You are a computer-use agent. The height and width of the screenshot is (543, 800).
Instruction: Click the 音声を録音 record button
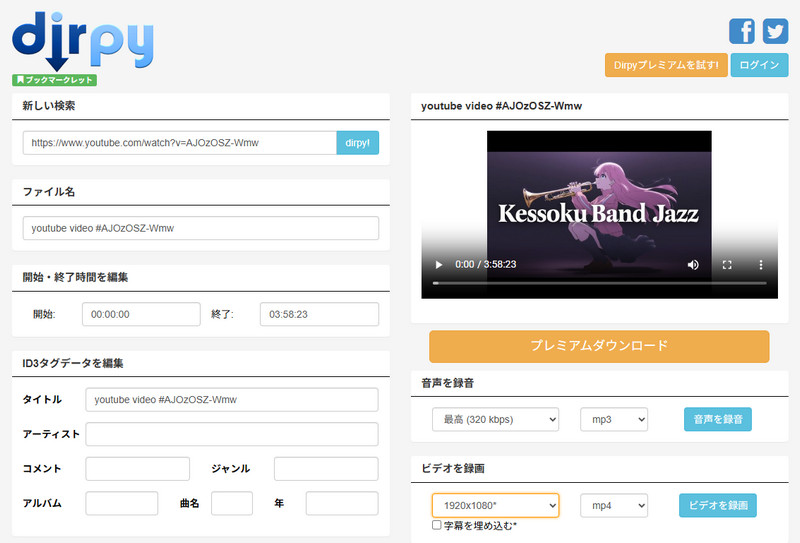pos(718,419)
